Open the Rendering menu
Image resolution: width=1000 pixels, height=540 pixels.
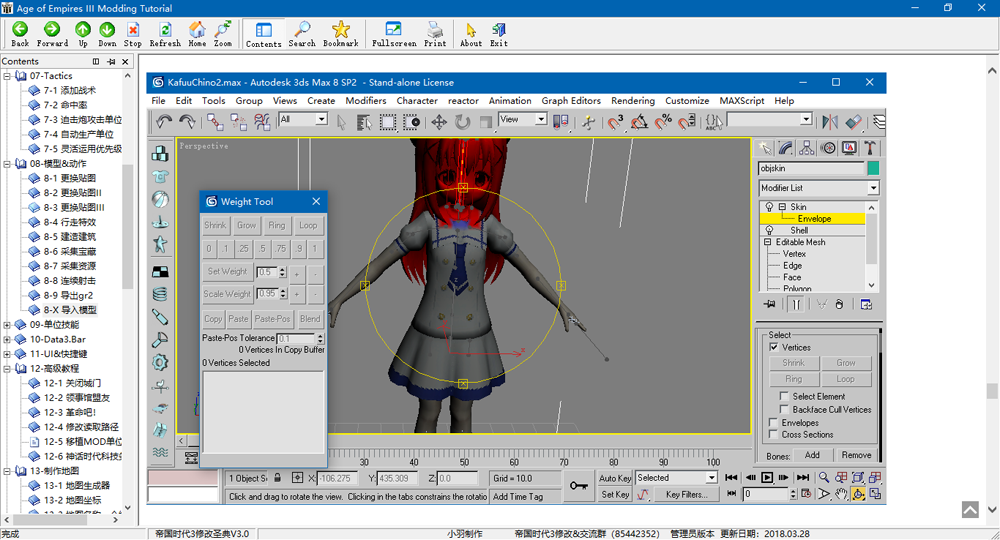(x=633, y=101)
